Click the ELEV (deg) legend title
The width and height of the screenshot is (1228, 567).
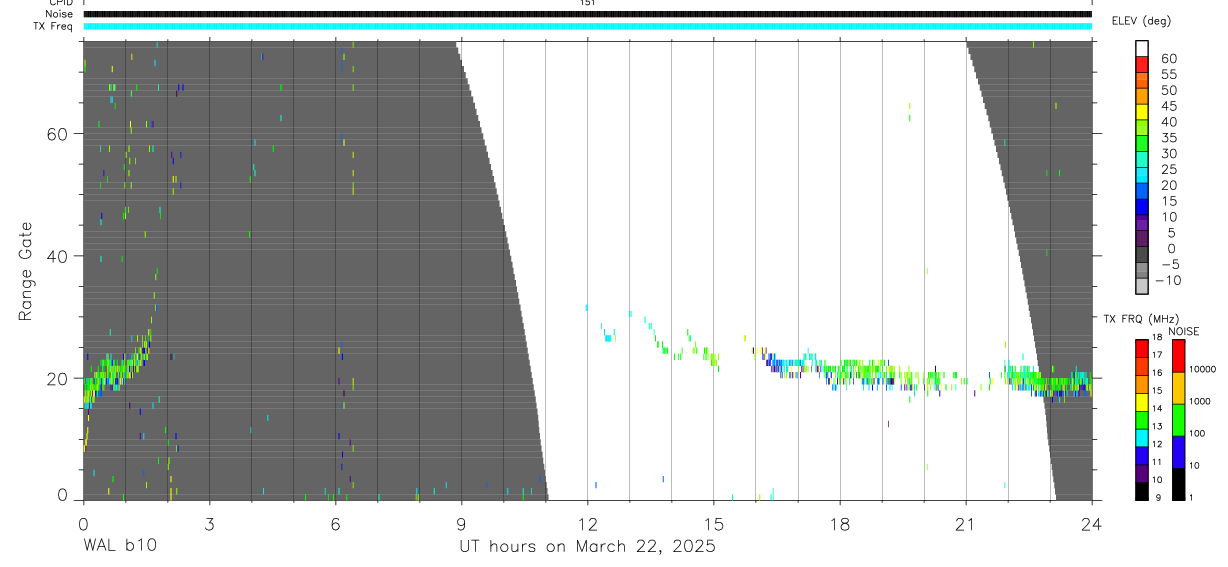1142,21
